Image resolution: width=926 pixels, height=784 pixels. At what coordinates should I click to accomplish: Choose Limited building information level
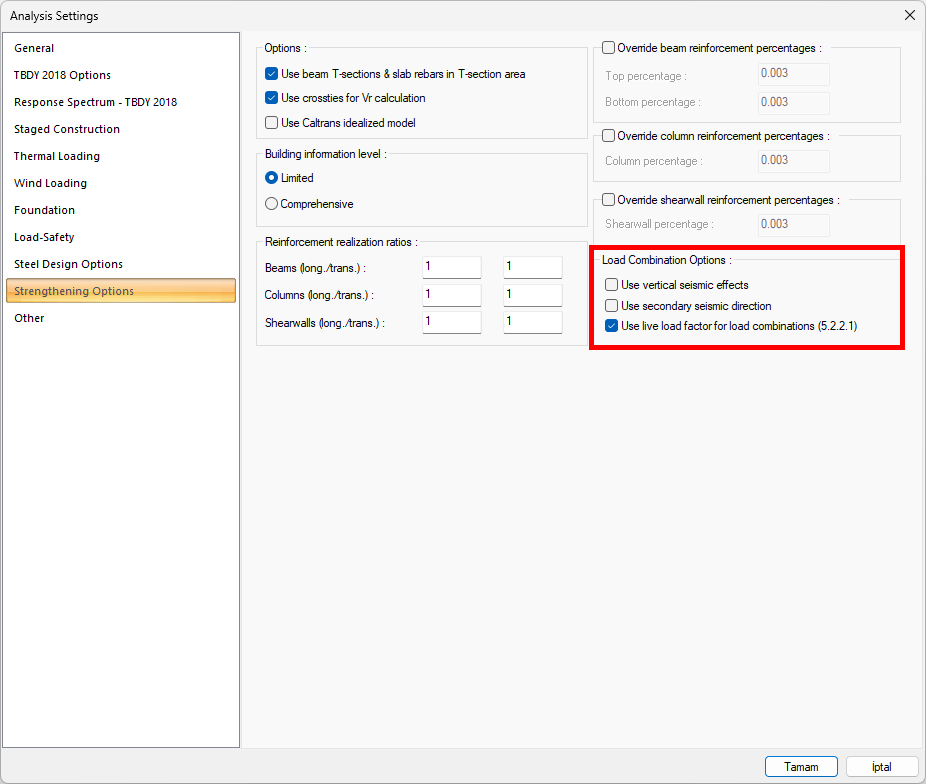click(272, 178)
